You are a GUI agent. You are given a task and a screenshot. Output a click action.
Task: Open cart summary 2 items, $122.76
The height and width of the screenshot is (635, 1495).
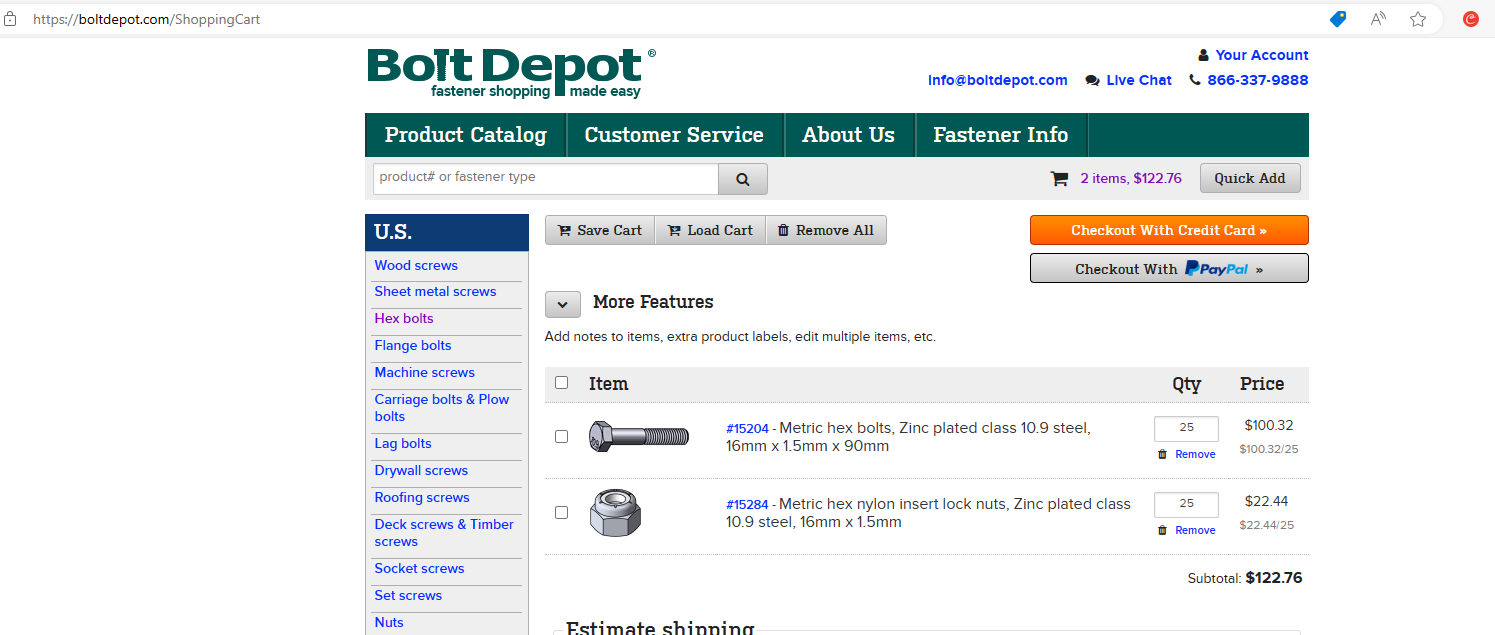(x=1131, y=178)
